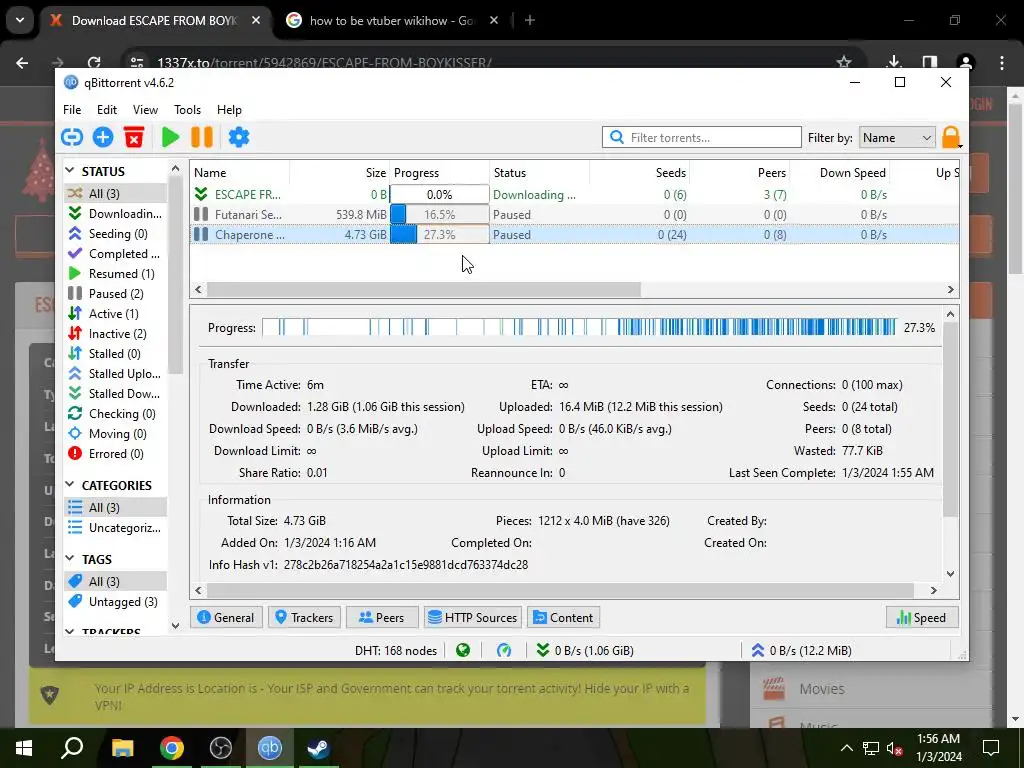Click the pieces Progress bar in details
Viewport: 1024px width, 768px height.
(x=579, y=327)
